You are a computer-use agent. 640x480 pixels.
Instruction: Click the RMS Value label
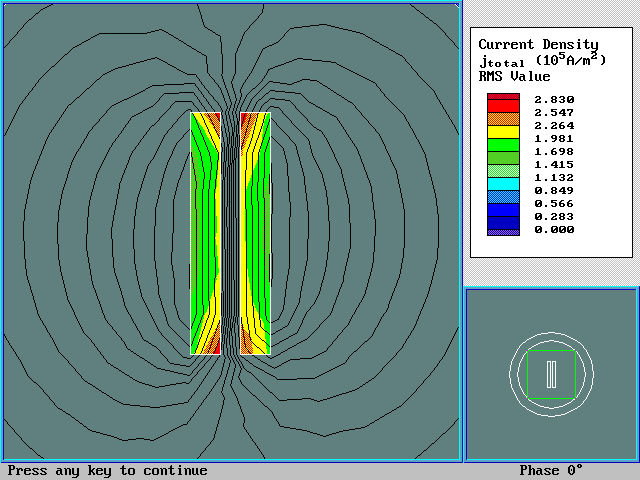point(514,76)
